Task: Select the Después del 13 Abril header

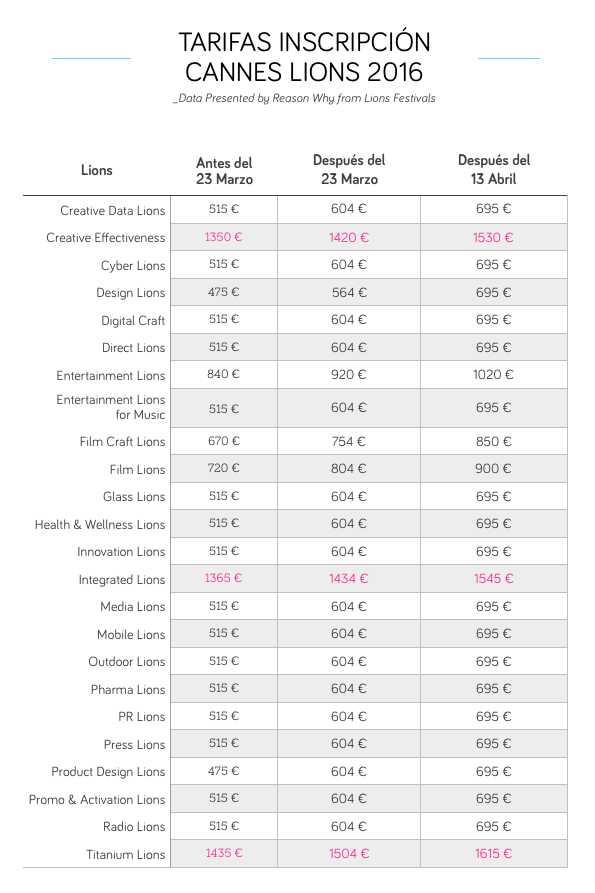Action: 494,170
